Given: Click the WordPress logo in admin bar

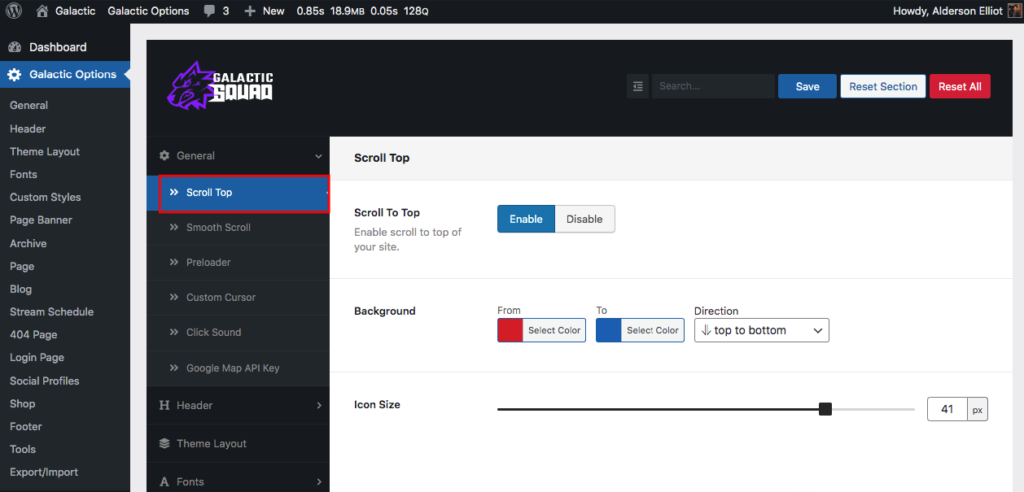Looking at the screenshot, I should click(x=14, y=11).
